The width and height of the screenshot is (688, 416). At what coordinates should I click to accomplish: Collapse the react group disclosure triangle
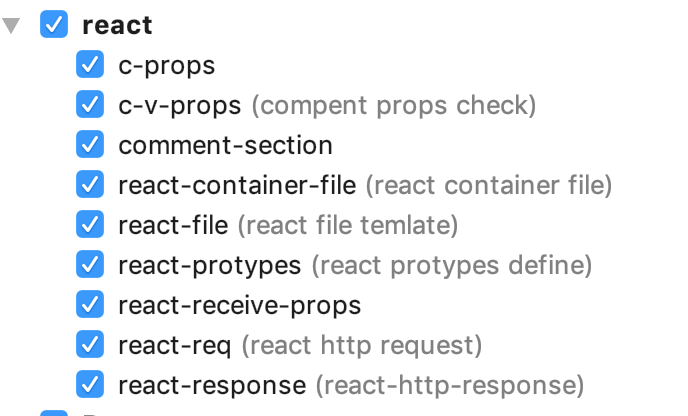[11, 25]
